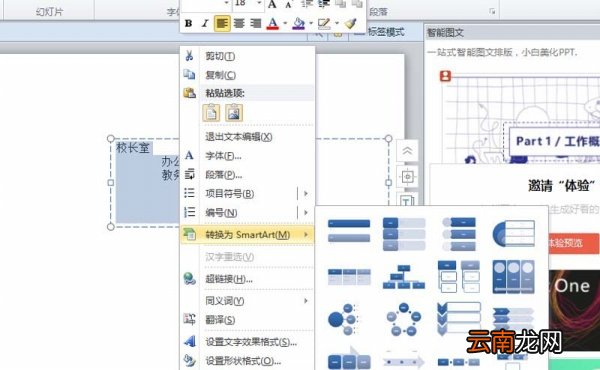Click 标签模式 in the toolbar
The width and height of the screenshot is (600, 370).
coord(386,32)
